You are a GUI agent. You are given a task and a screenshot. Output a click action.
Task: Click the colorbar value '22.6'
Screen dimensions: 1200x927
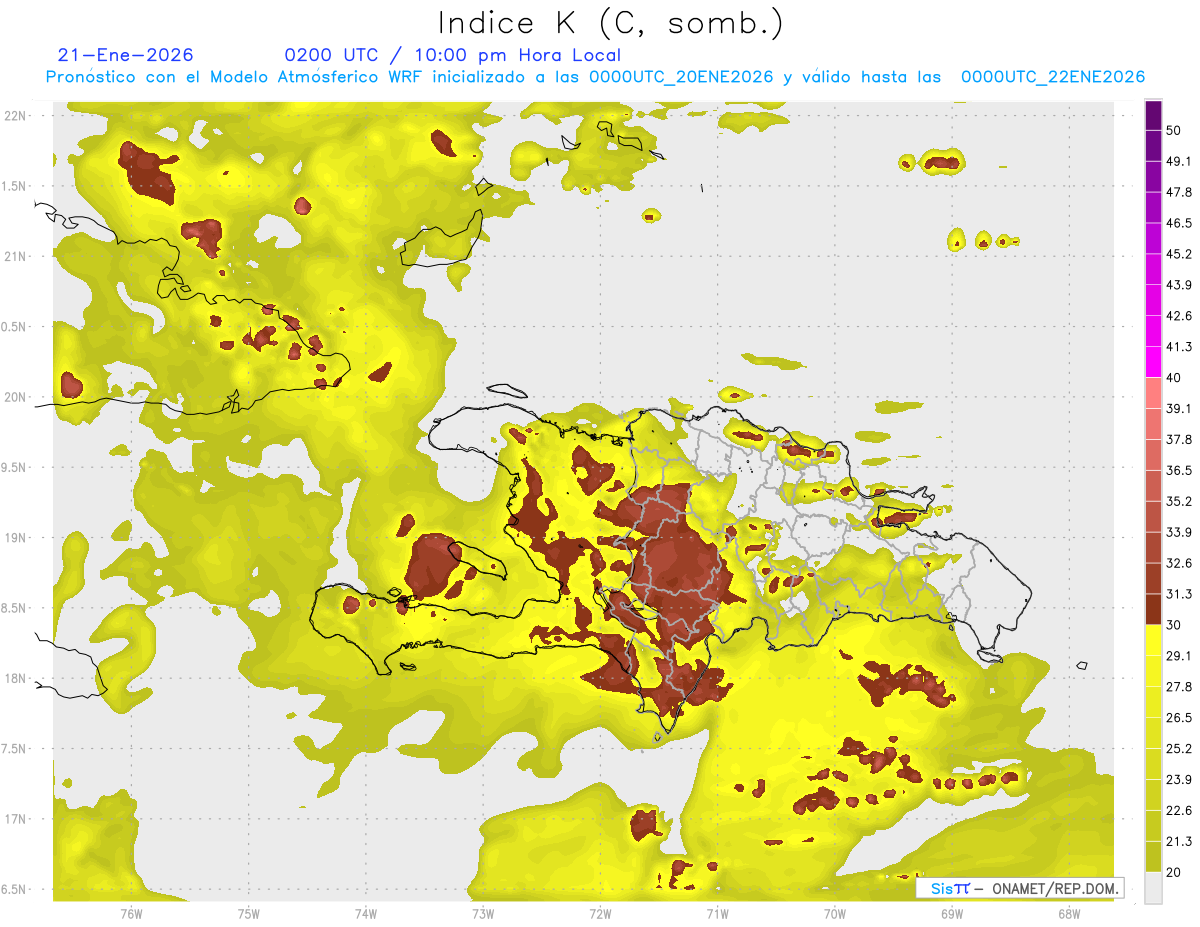pyautogui.click(x=1179, y=811)
